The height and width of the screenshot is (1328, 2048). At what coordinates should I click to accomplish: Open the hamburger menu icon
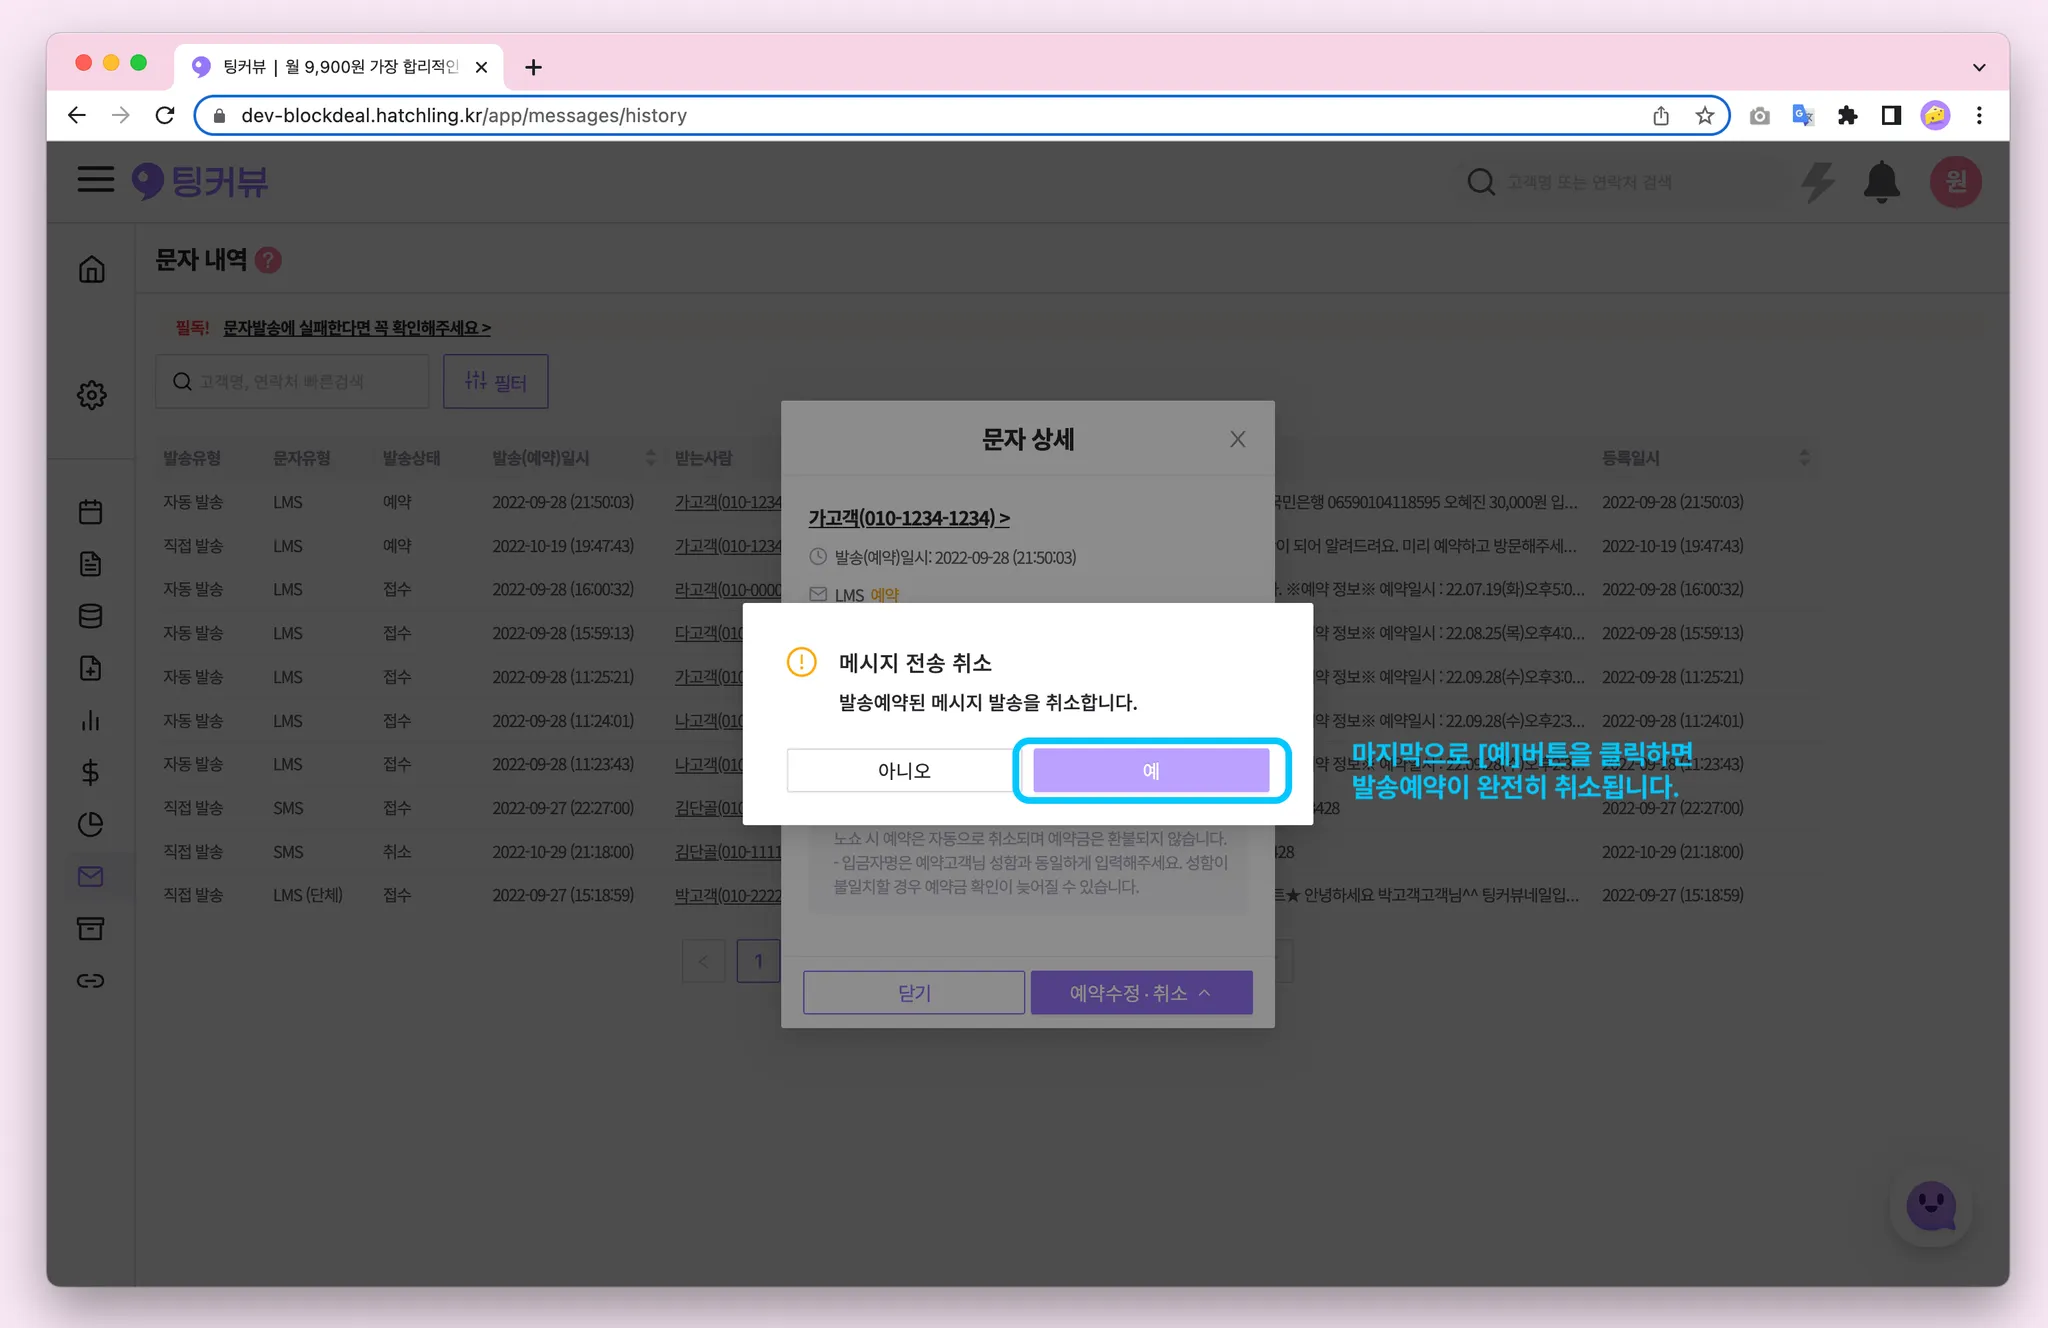[96, 181]
